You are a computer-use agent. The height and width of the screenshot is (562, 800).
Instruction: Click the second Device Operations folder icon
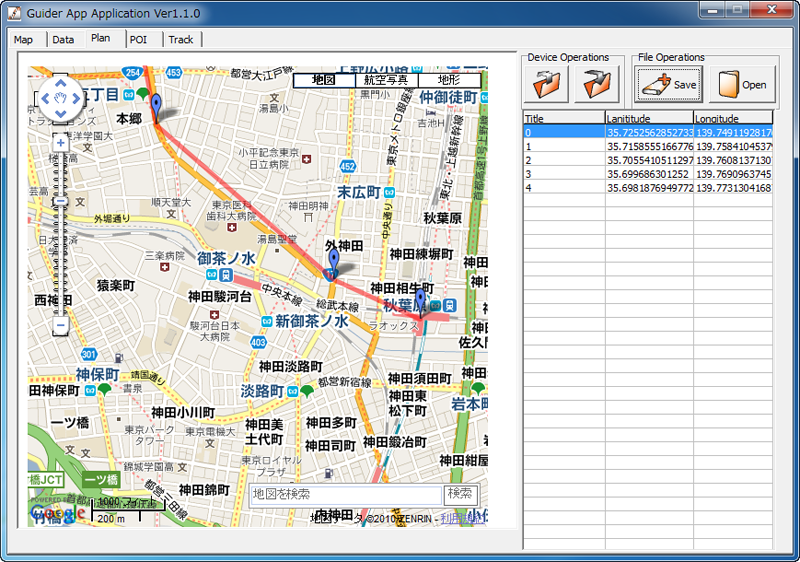click(596, 84)
